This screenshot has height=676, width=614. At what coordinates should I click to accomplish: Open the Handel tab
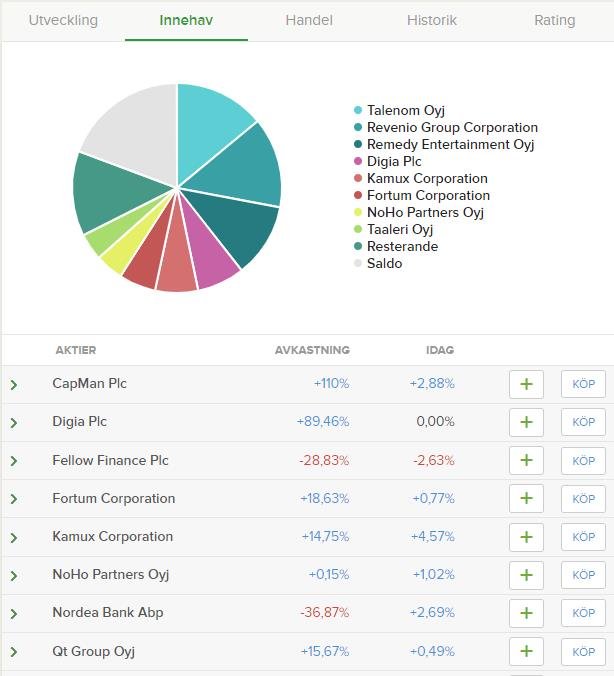pos(309,20)
